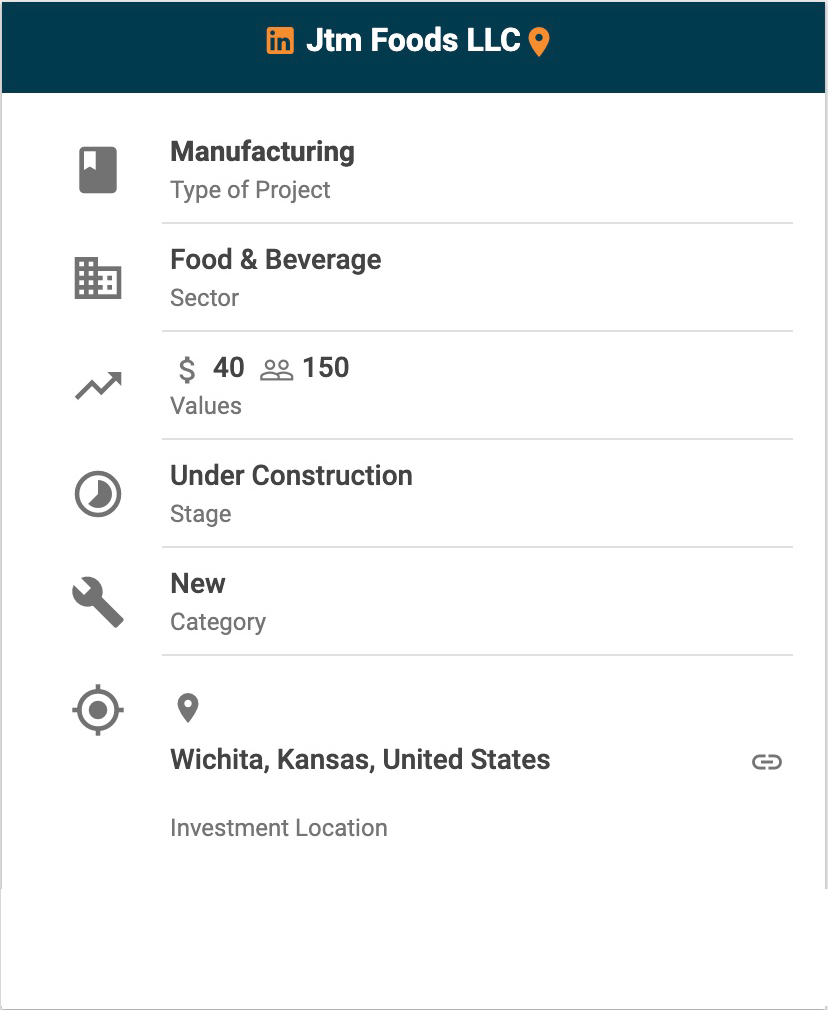Click the building icon next to Sector
Image resolution: width=828 pixels, height=1010 pixels.
pos(98,278)
